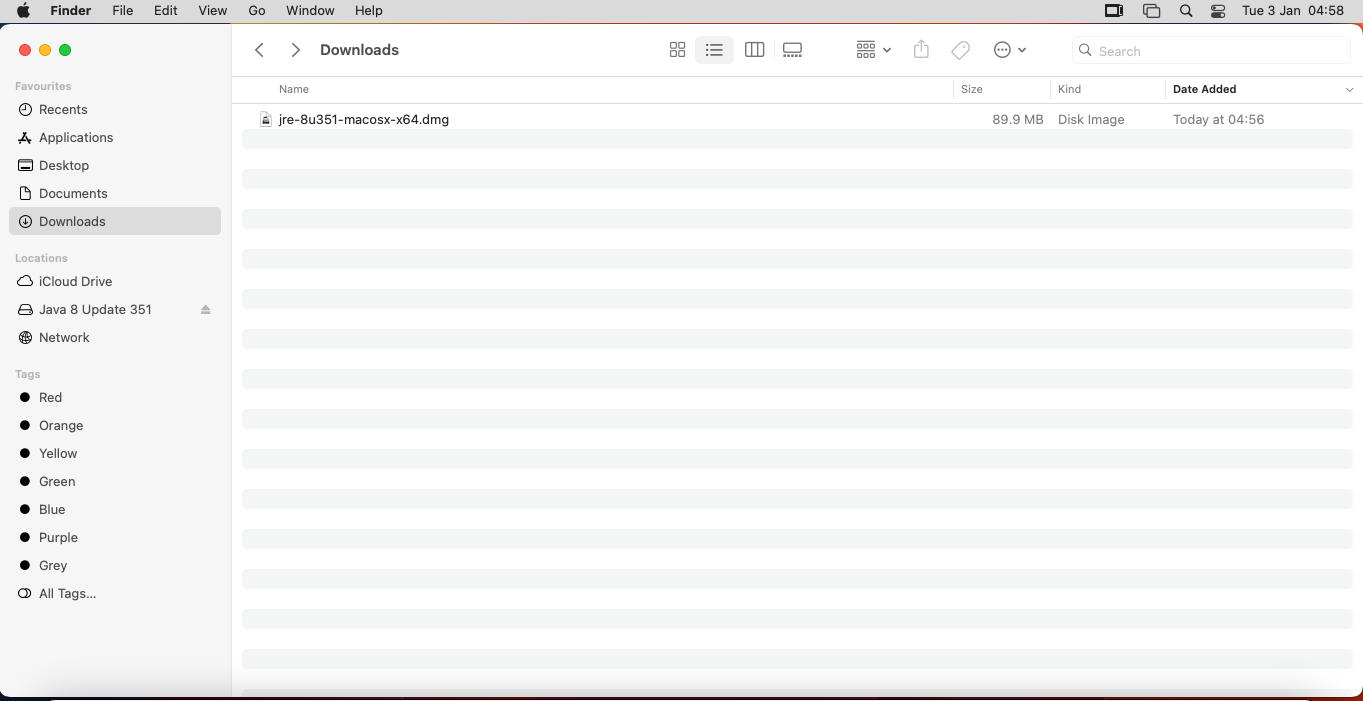The height and width of the screenshot is (701, 1363).
Task: Eject the Java 8 Update 351 volume
Action: 206,310
